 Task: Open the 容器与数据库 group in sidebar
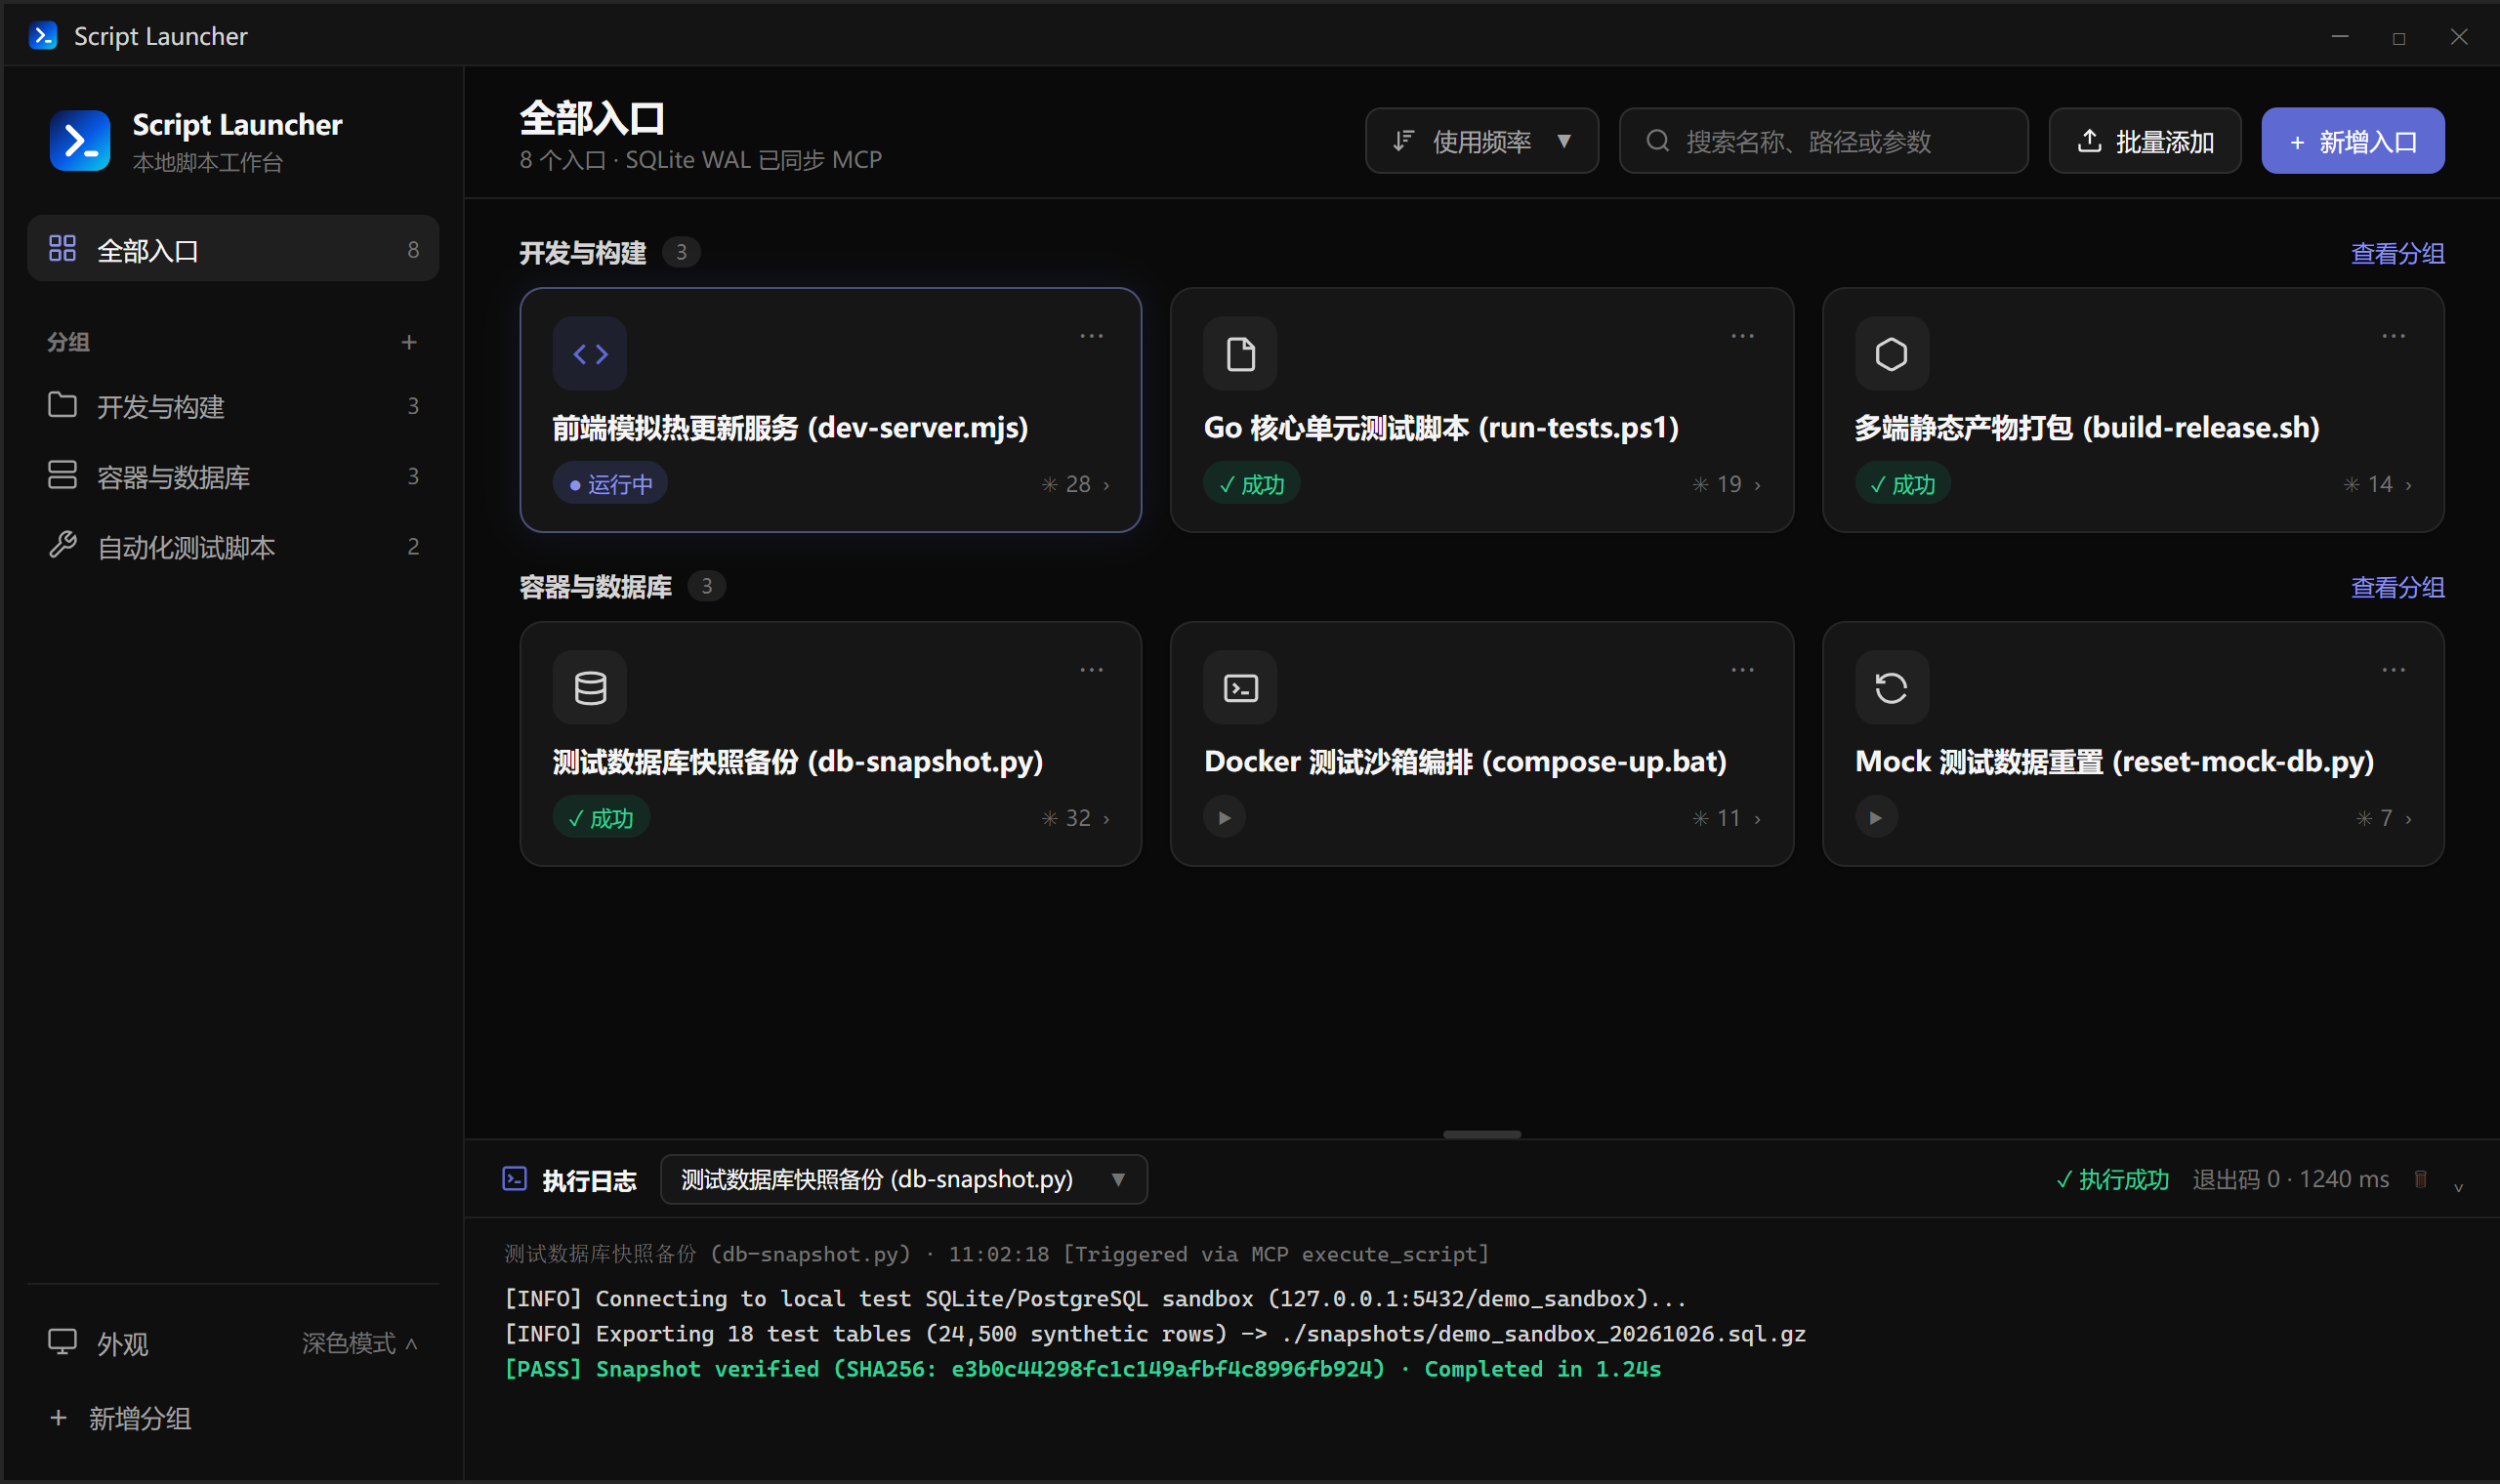[x=233, y=476]
